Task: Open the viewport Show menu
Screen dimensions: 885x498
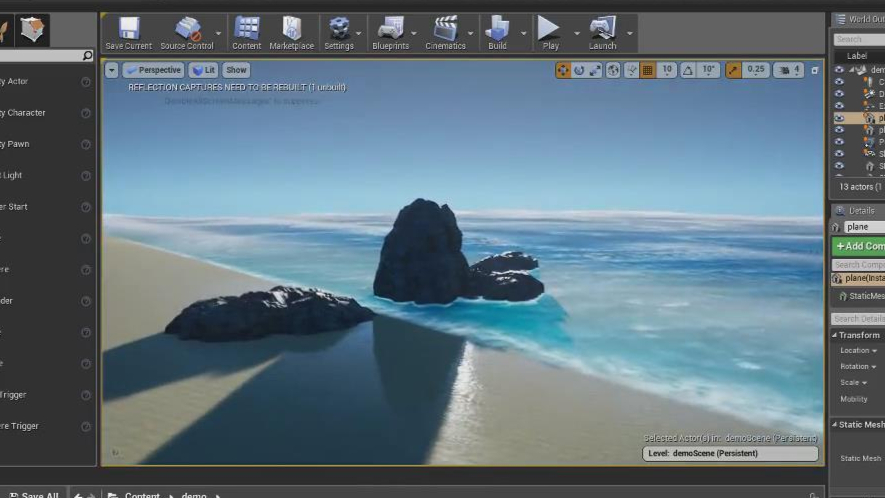Action: (x=236, y=70)
